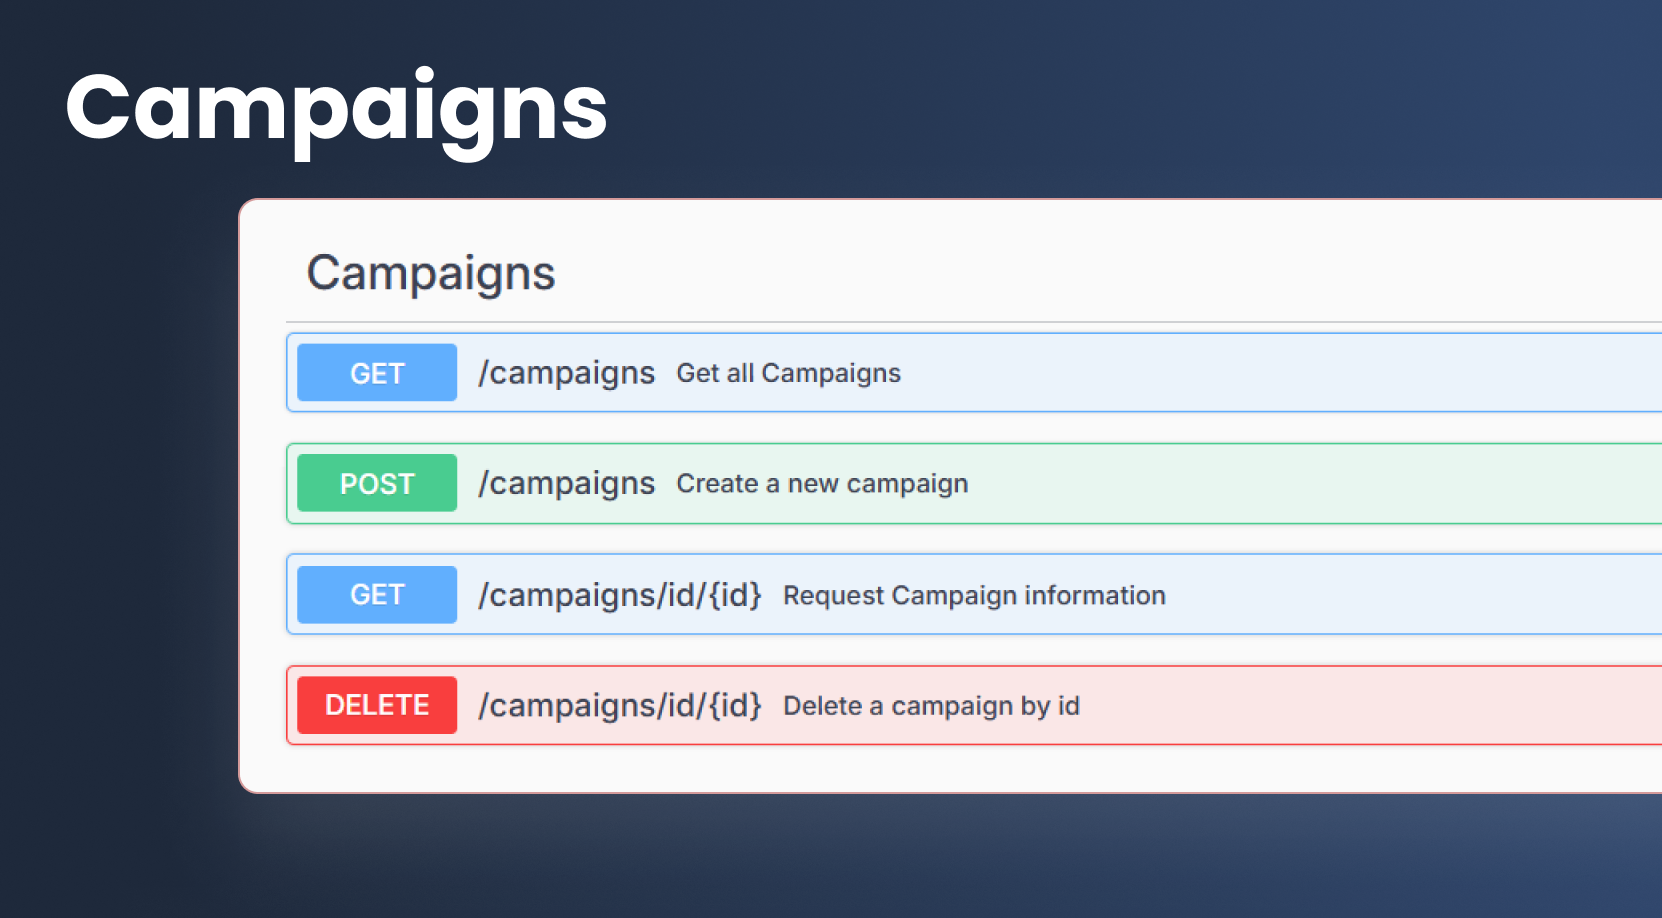Open the /campaigns/id/{id} path in the GET row

pos(620,595)
